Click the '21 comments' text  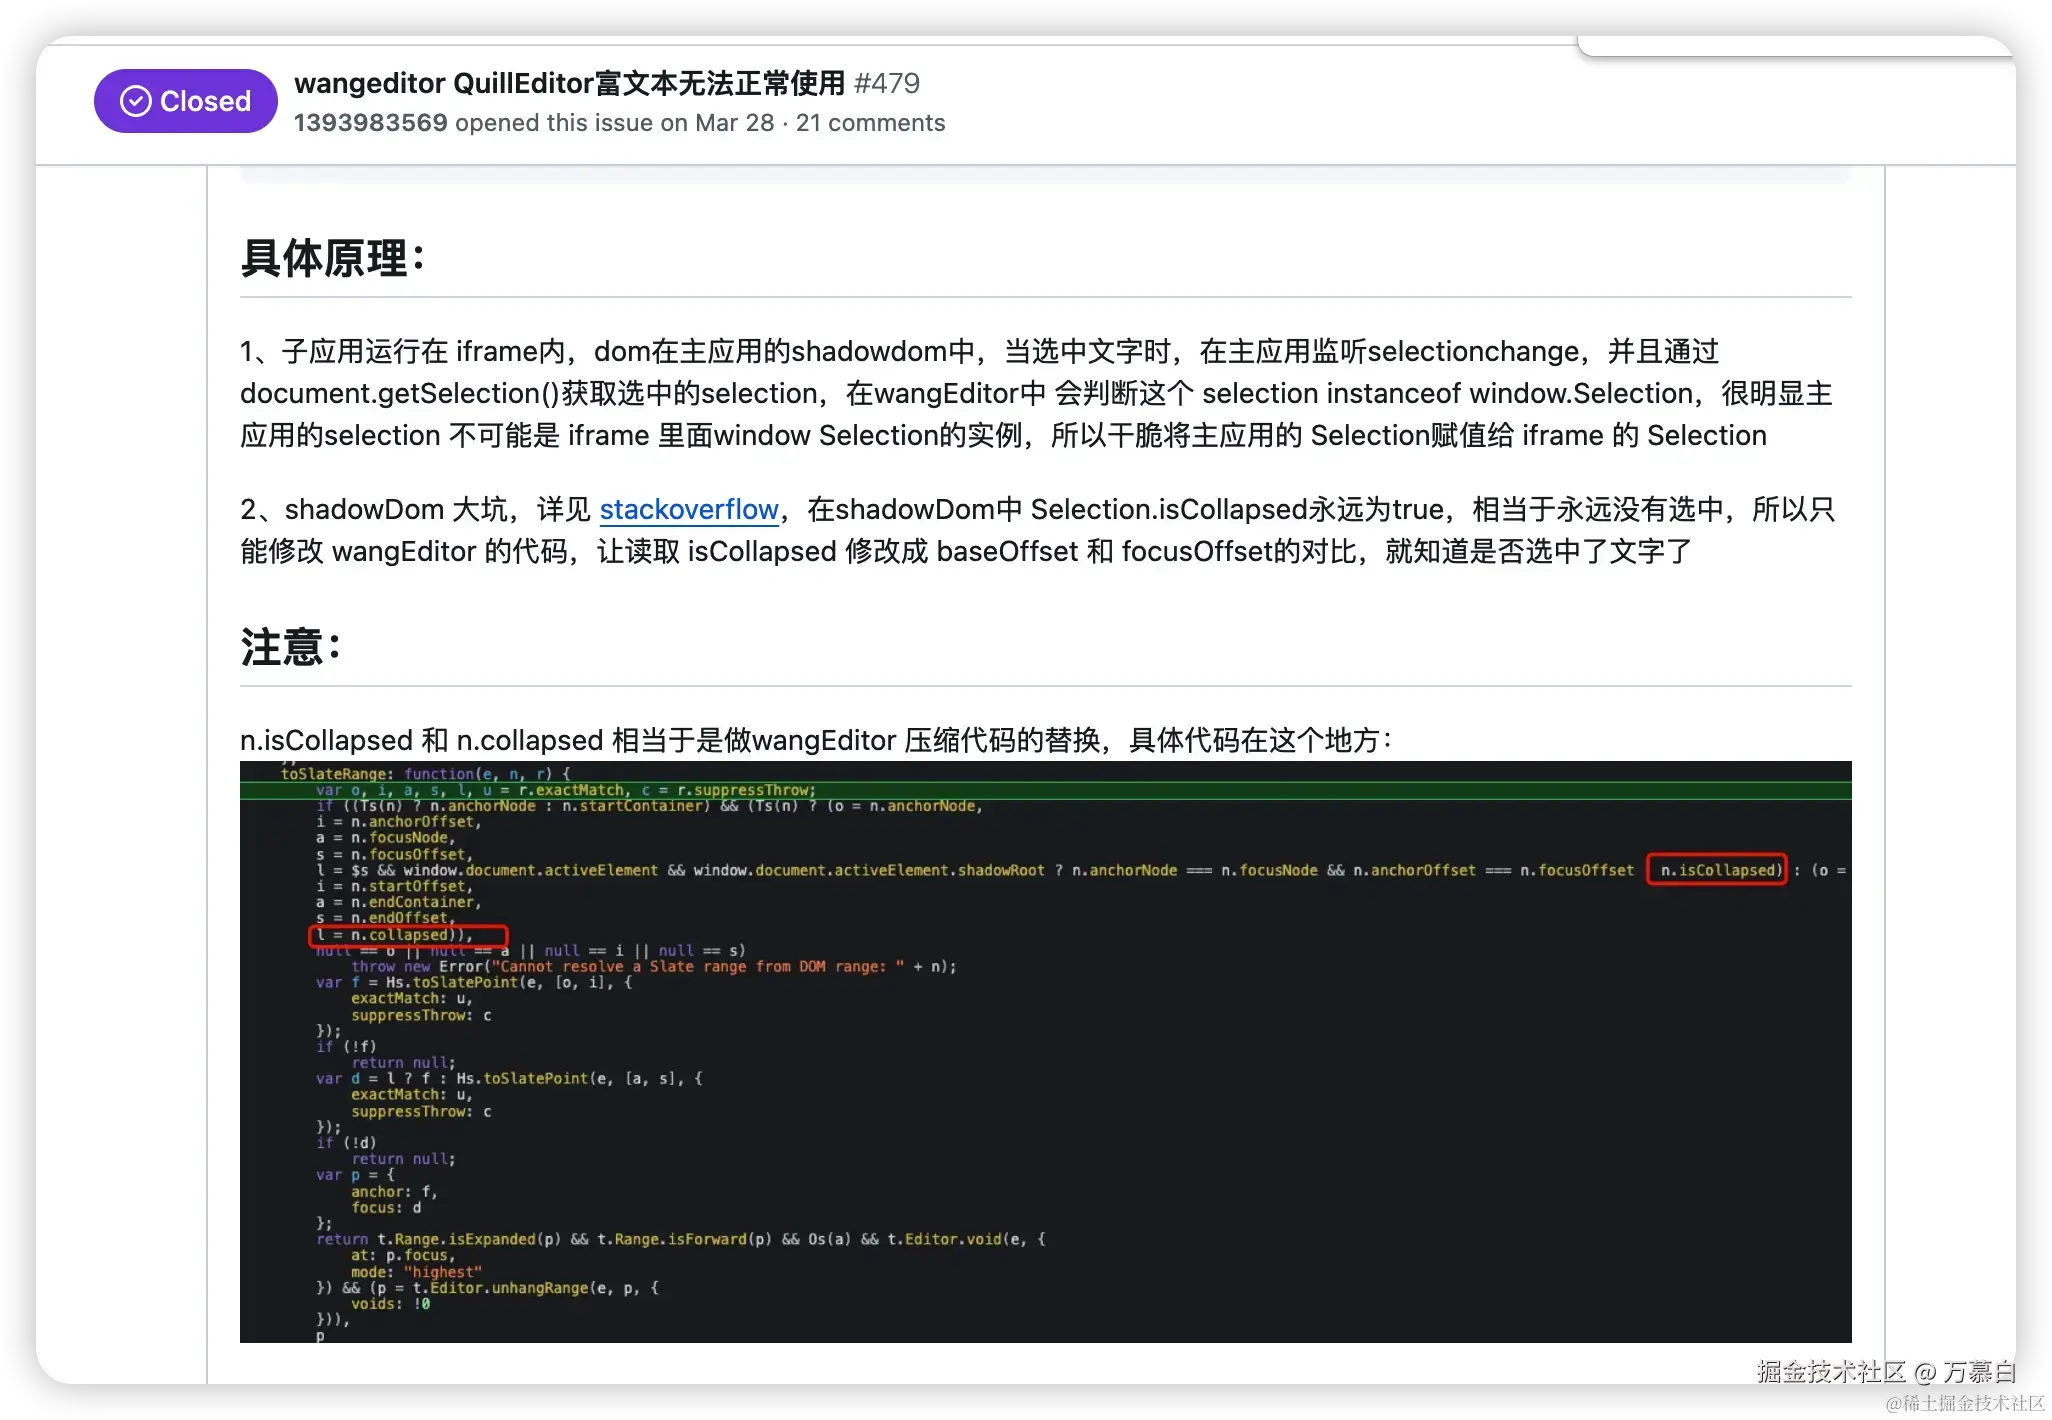(x=870, y=123)
